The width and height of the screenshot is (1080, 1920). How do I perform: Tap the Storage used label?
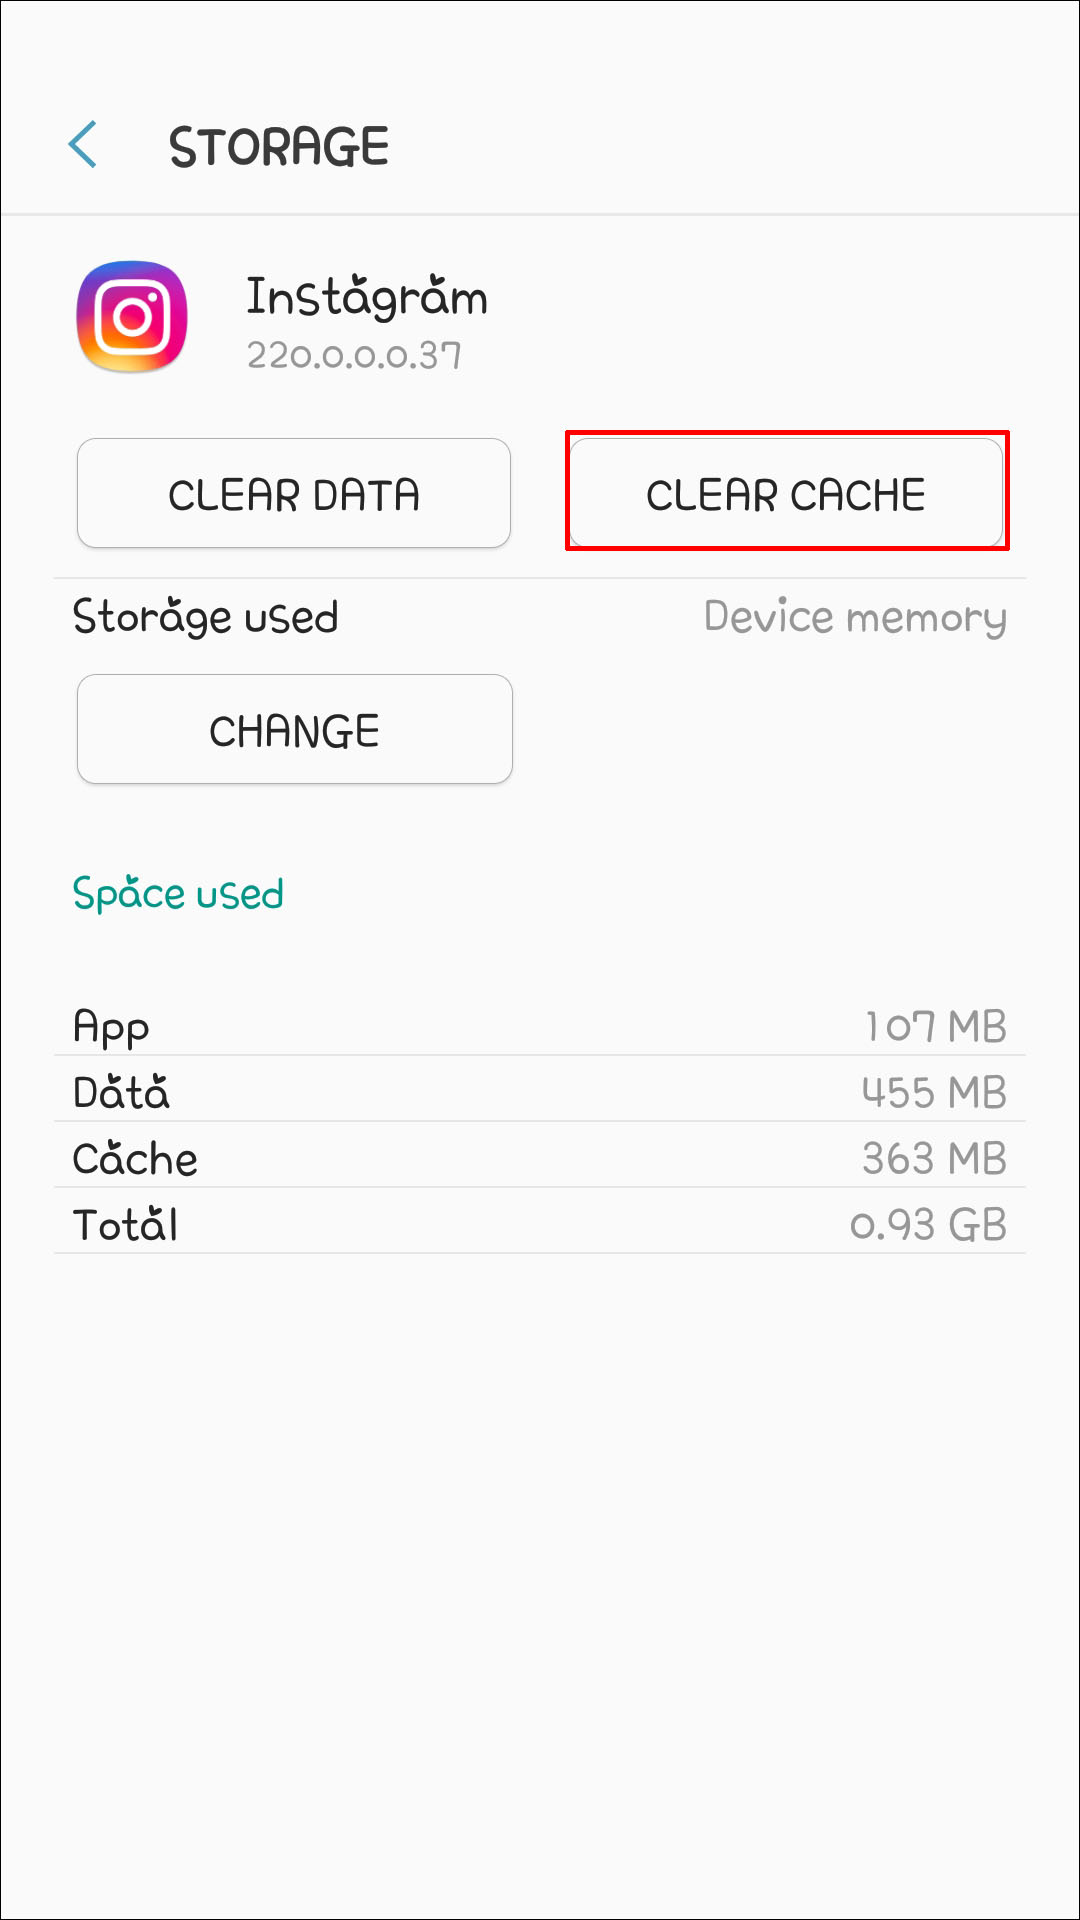pos(206,617)
